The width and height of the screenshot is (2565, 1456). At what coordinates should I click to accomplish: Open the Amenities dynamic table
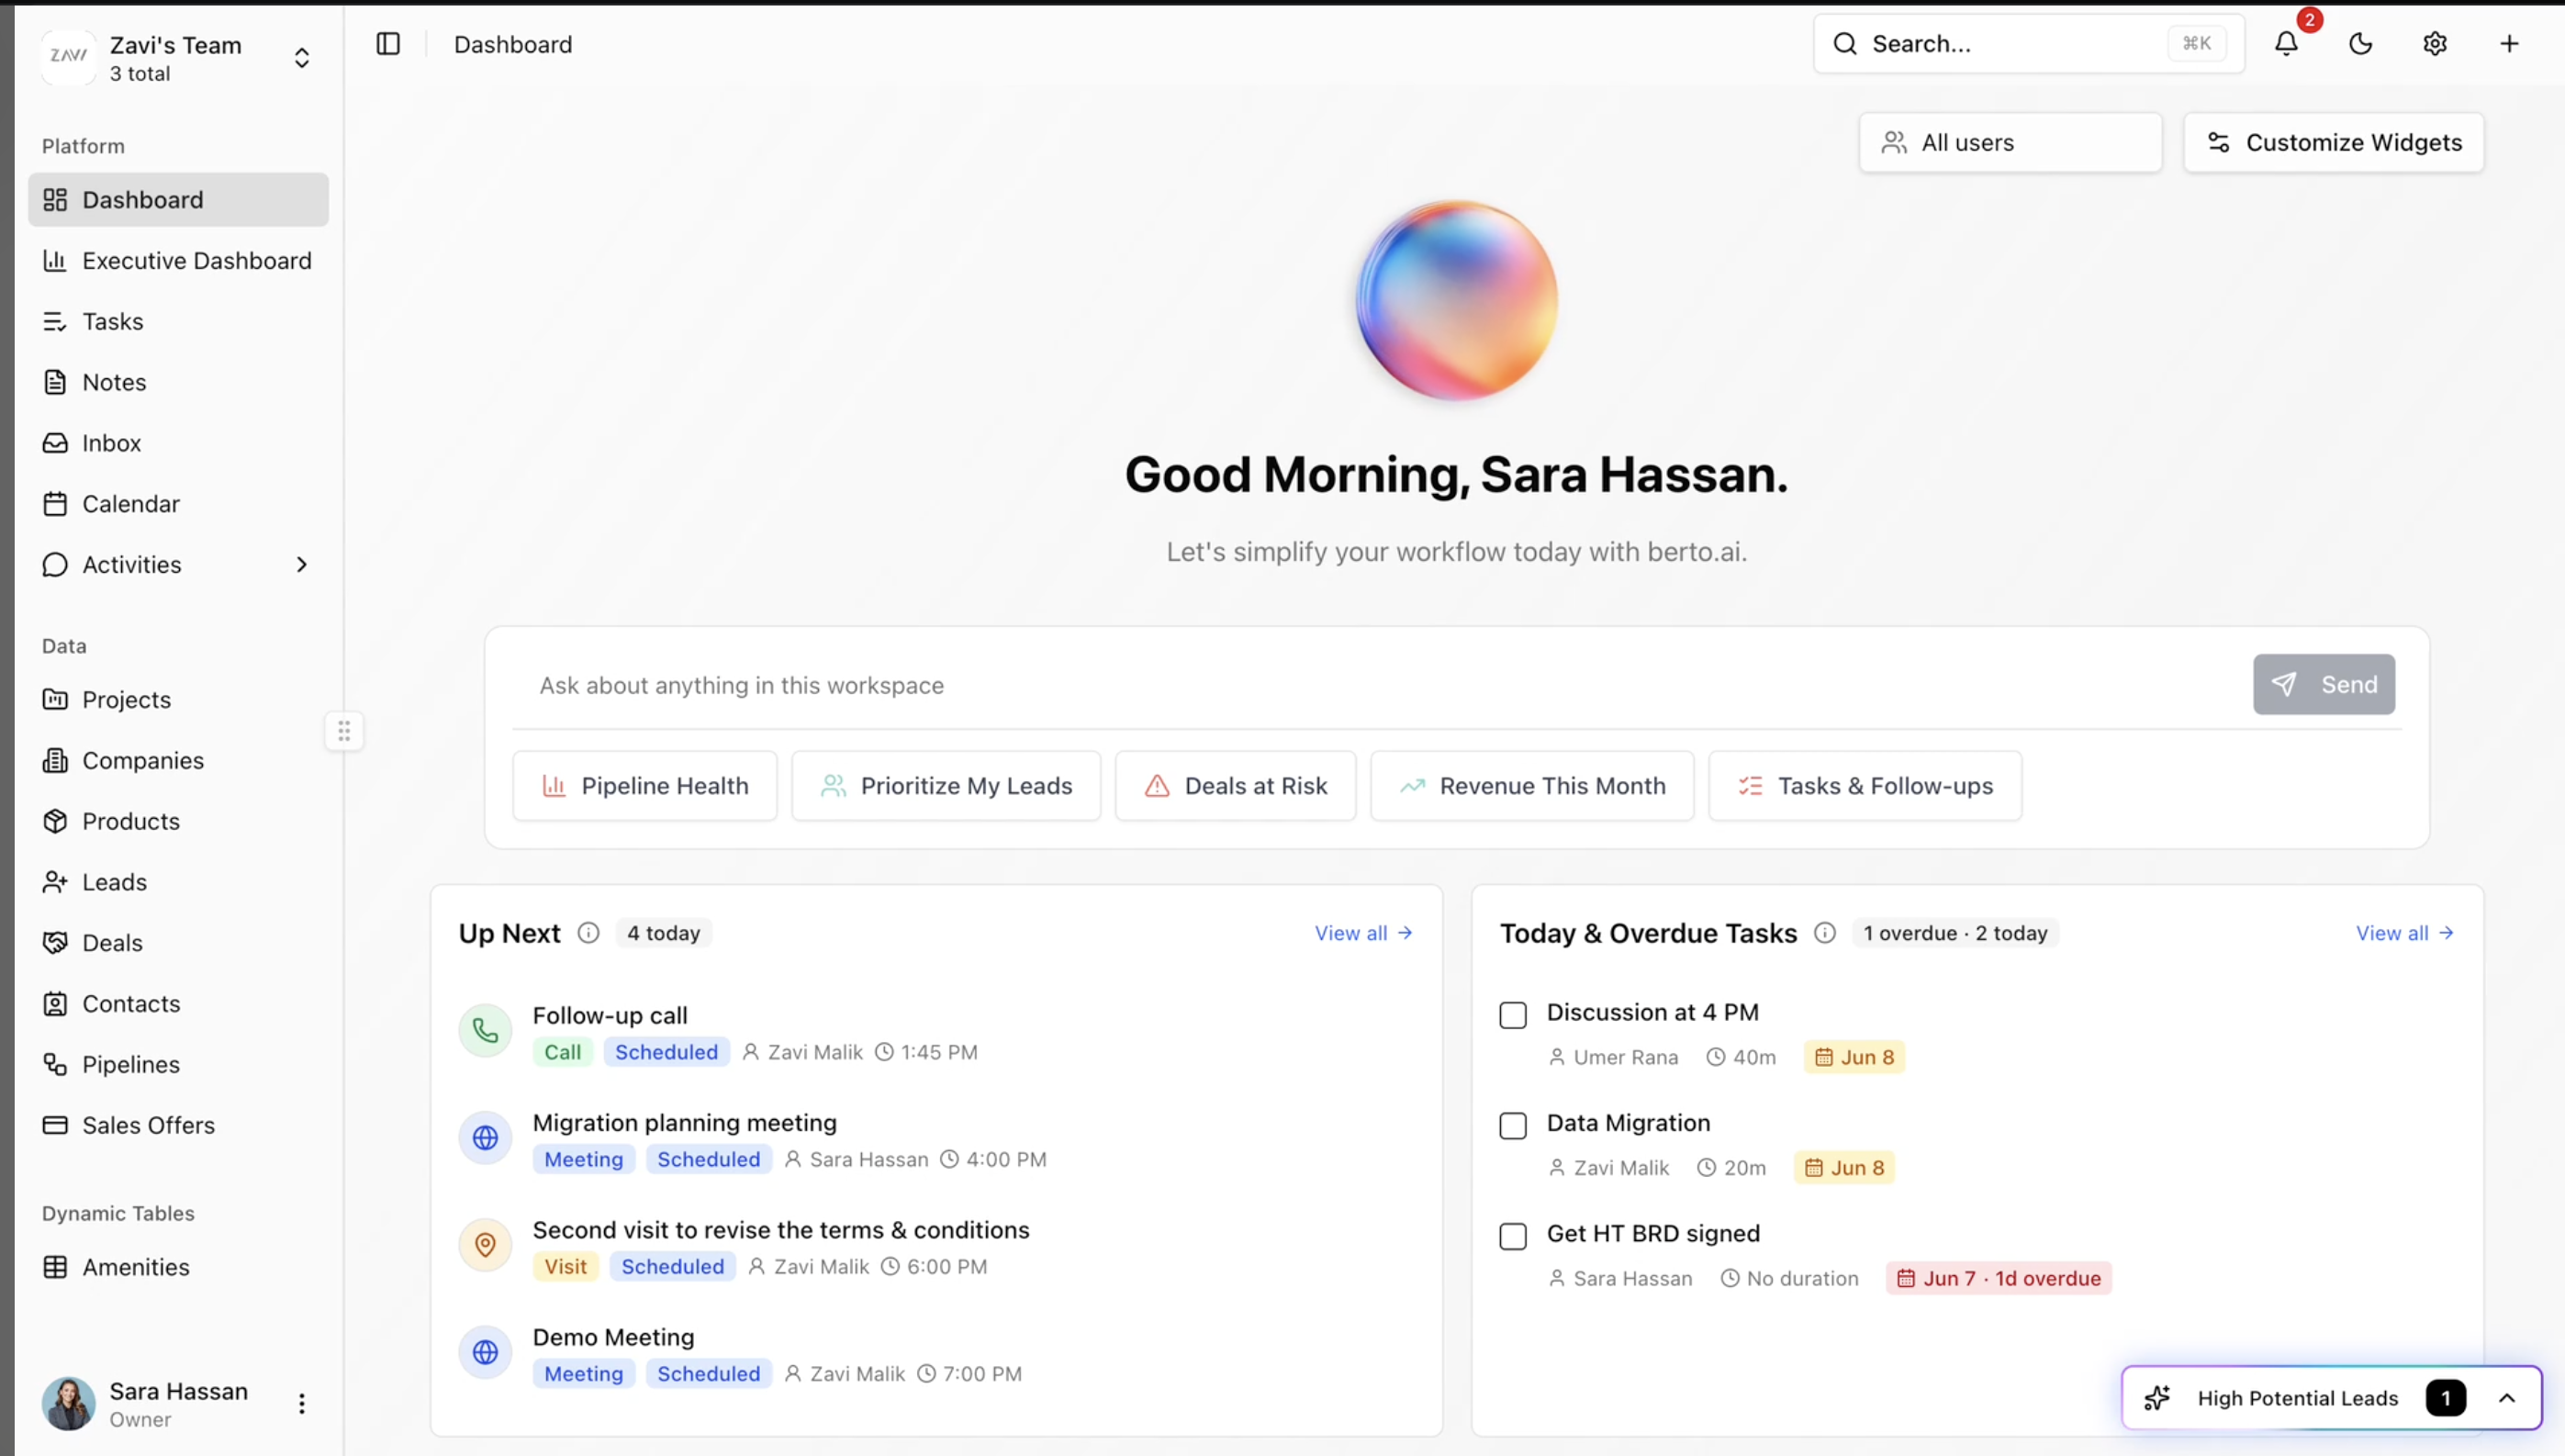tap(178, 1268)
